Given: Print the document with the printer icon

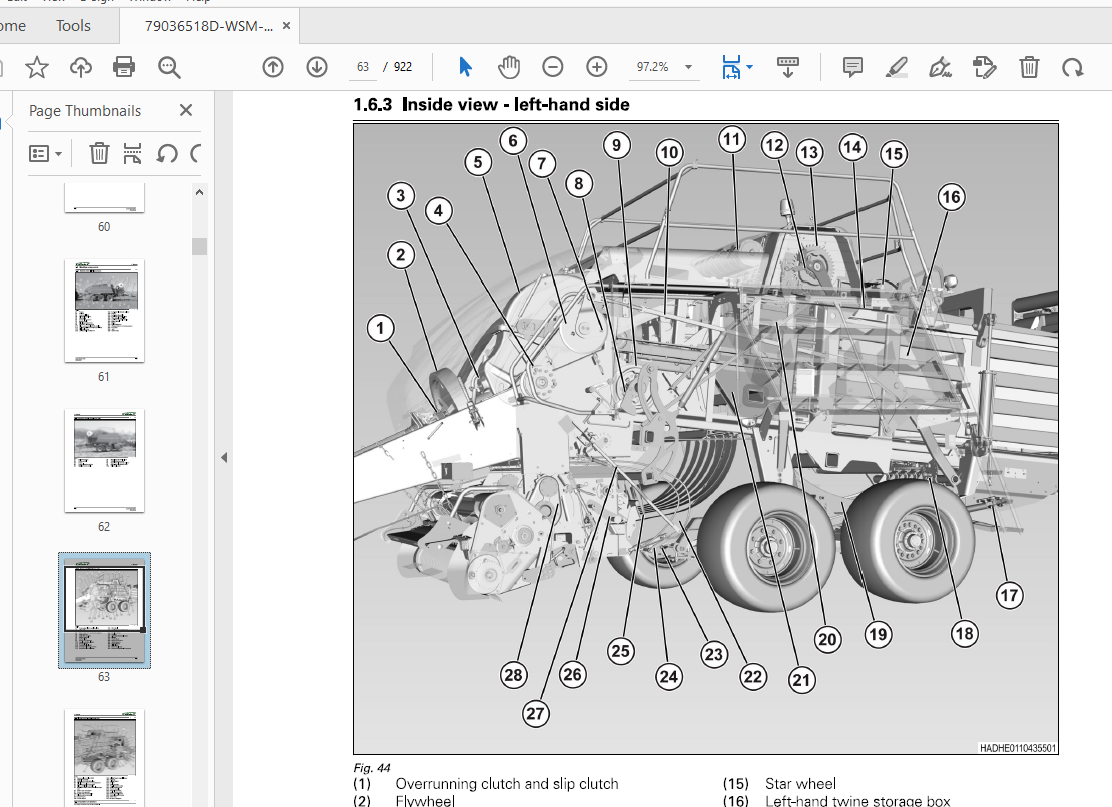Looking at the screenshot, I should point(124,67).
